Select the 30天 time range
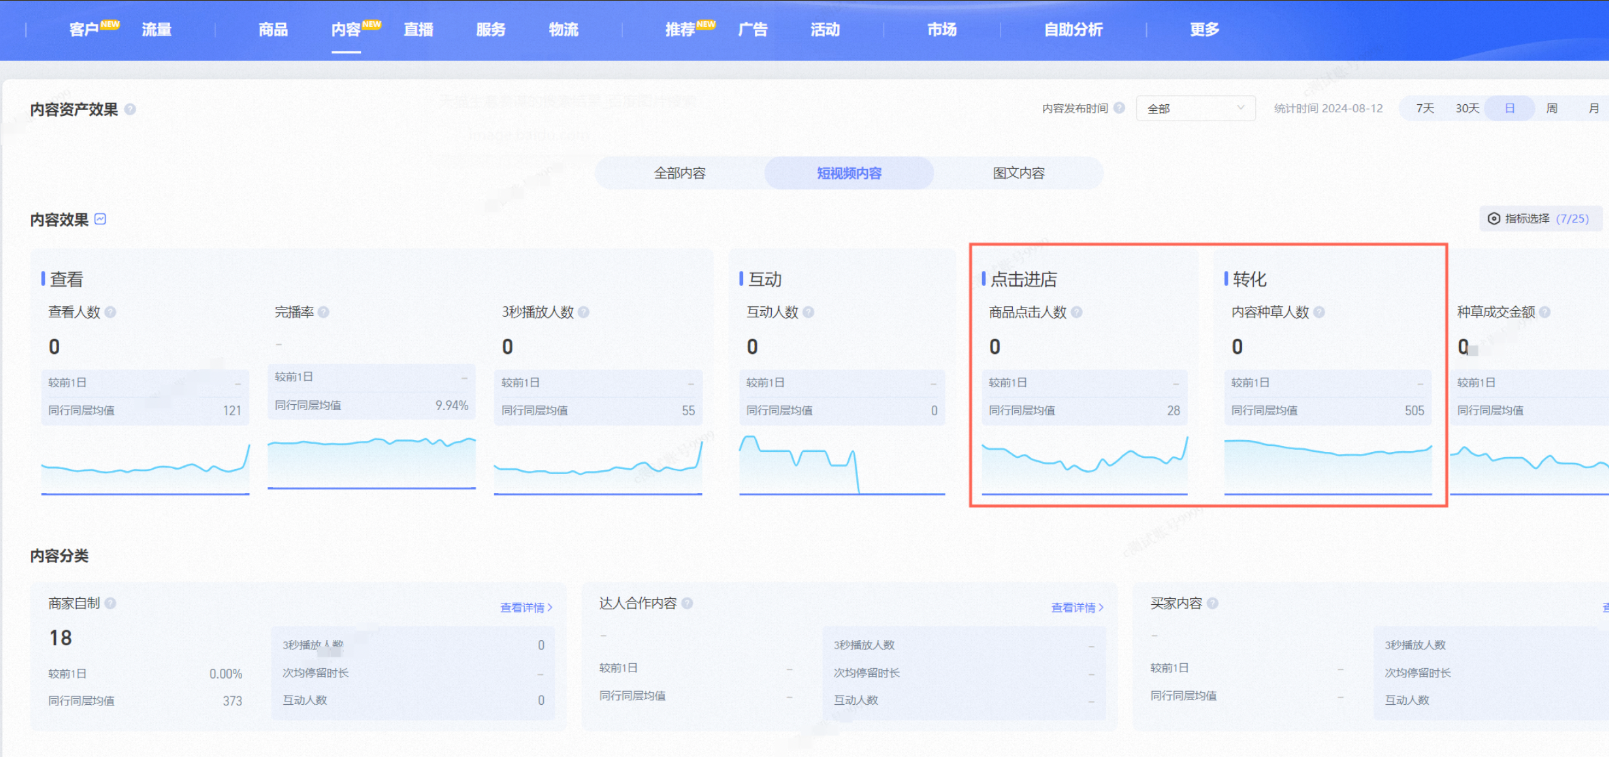The height and width of the screenshot is (757, 1609). pyautogui.click(x=1467, y=108)
